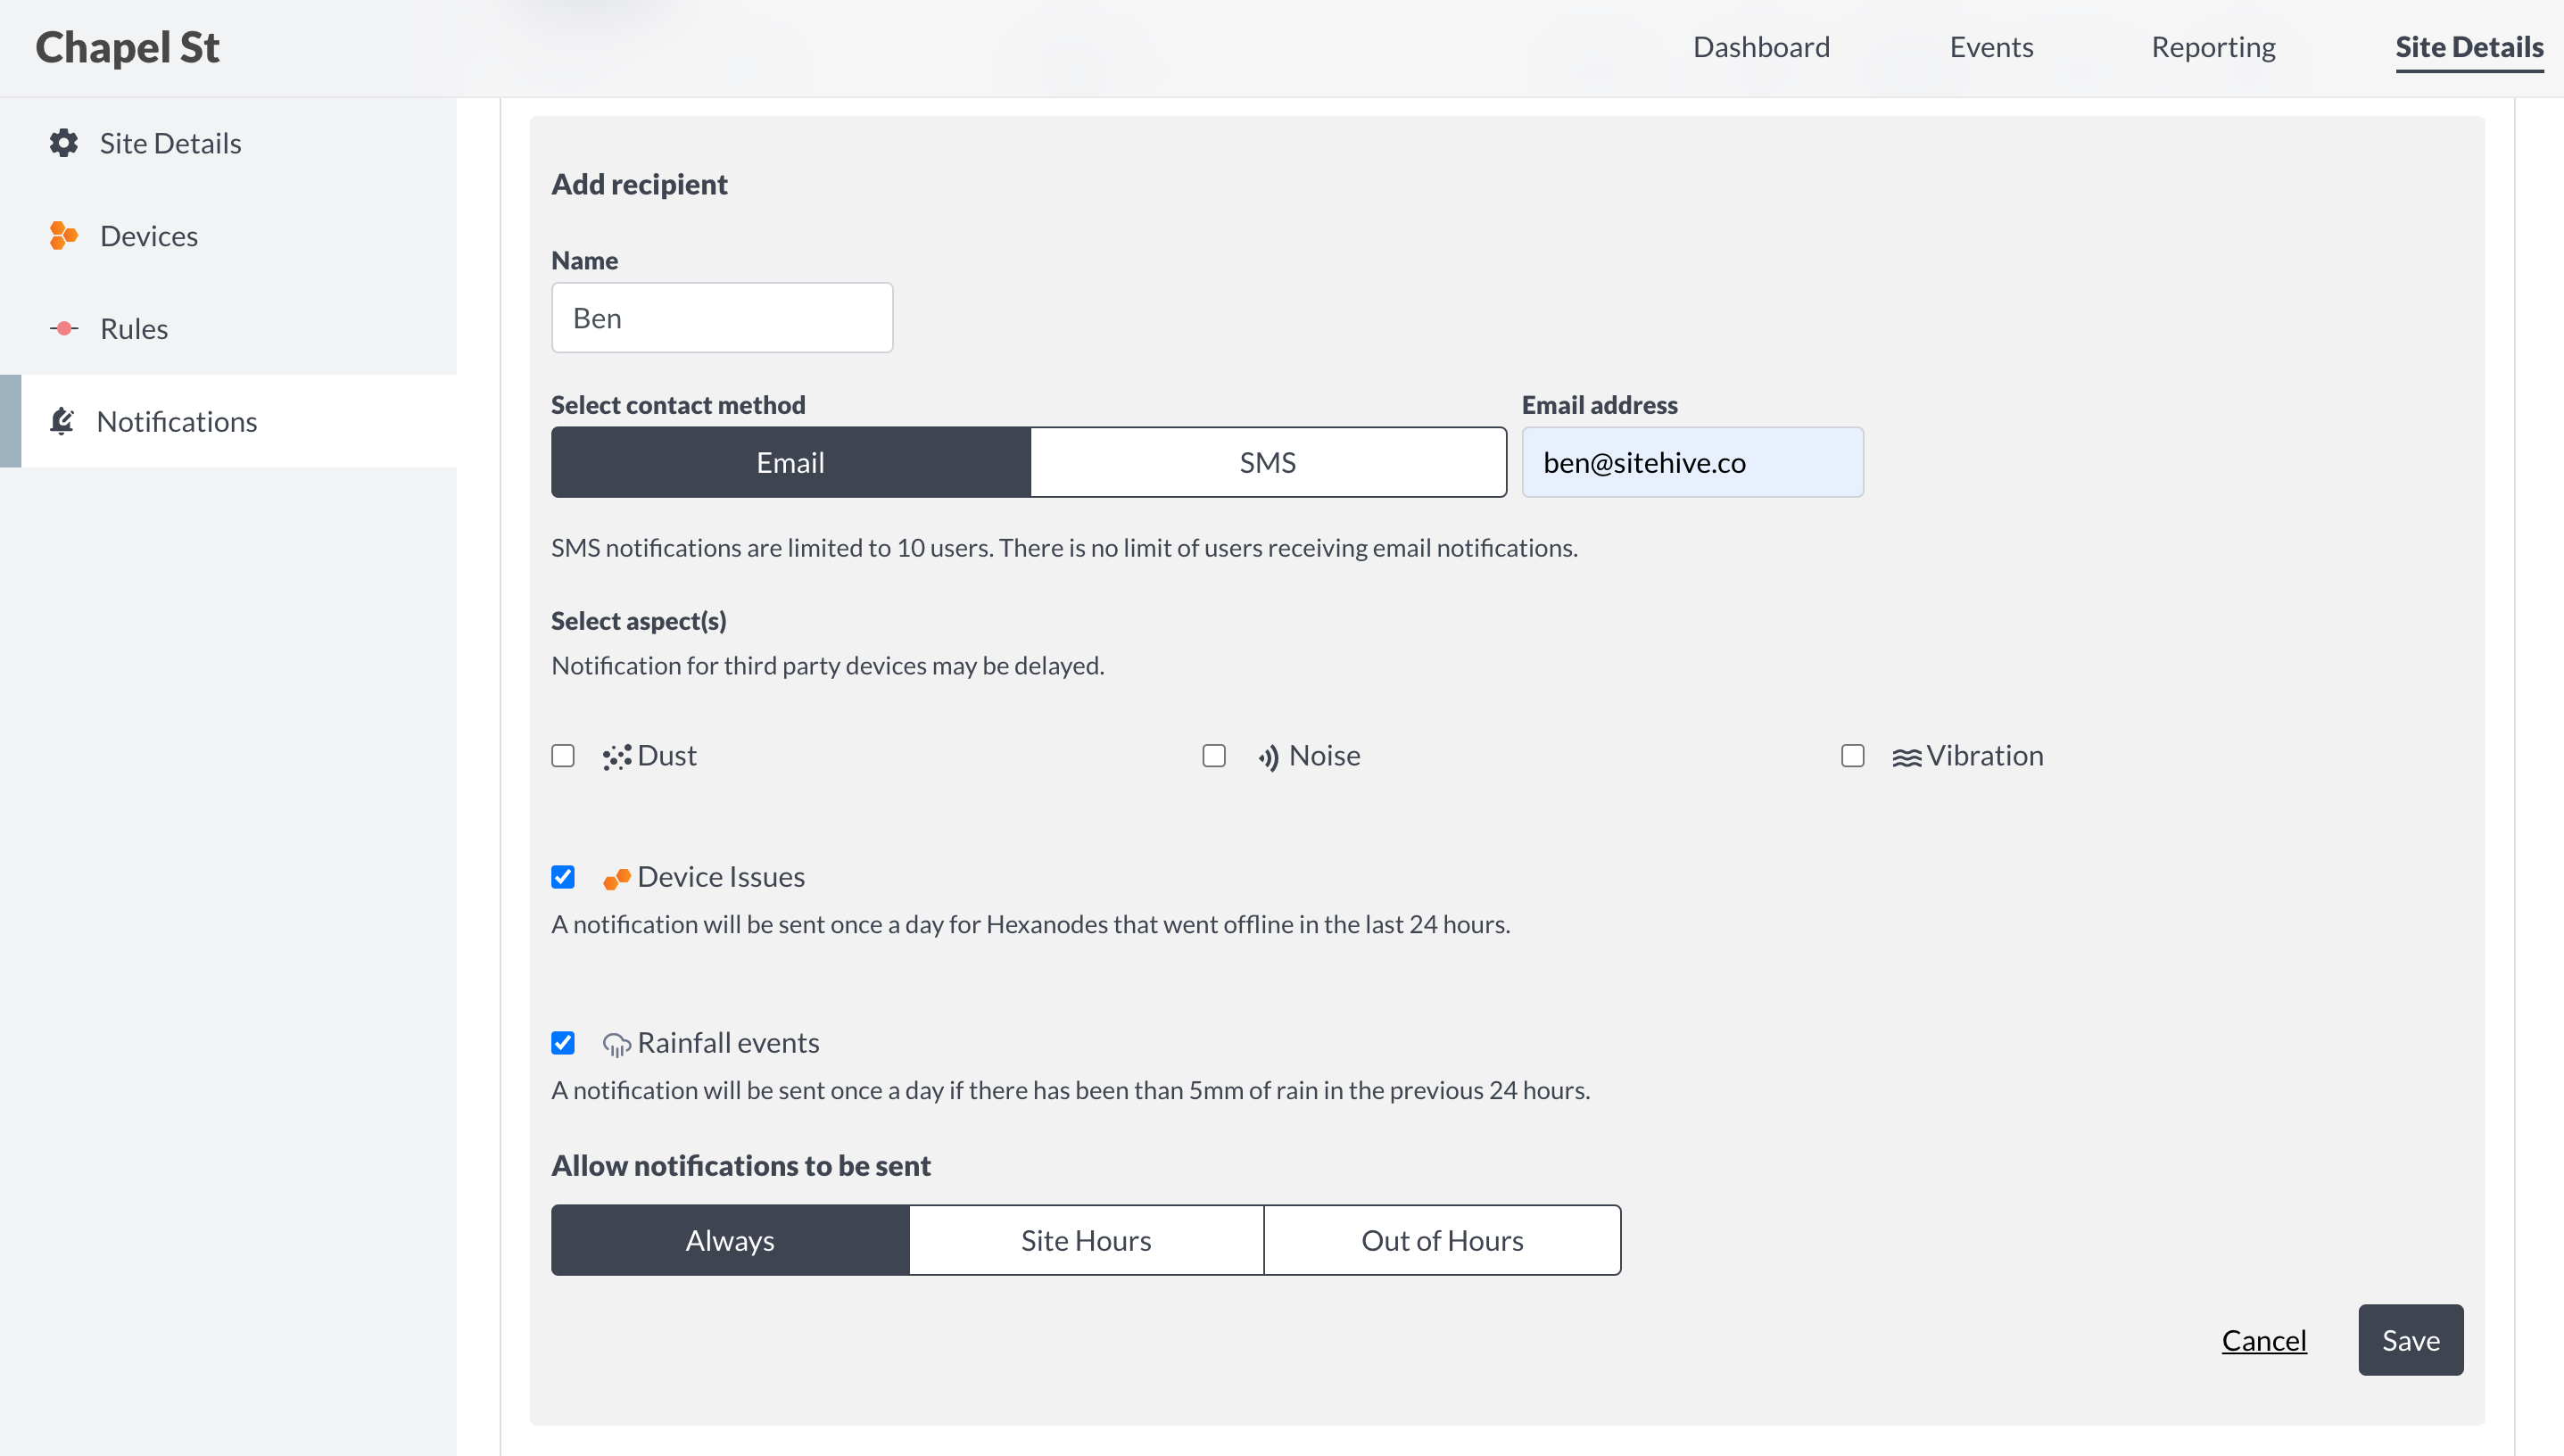2564x1456 pixels.
Task: Open the Dashboard tab
Action: tap(1761, 47)
